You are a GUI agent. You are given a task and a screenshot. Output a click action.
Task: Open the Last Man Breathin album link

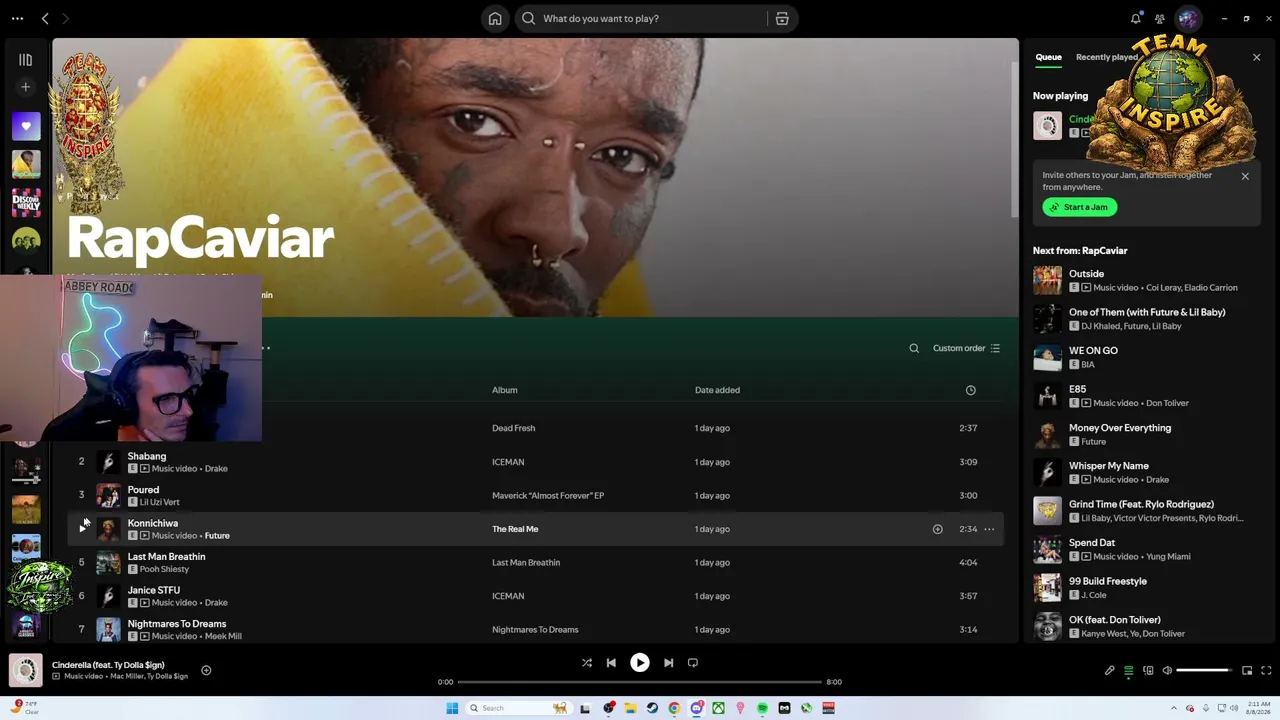(x=526, y=562)
